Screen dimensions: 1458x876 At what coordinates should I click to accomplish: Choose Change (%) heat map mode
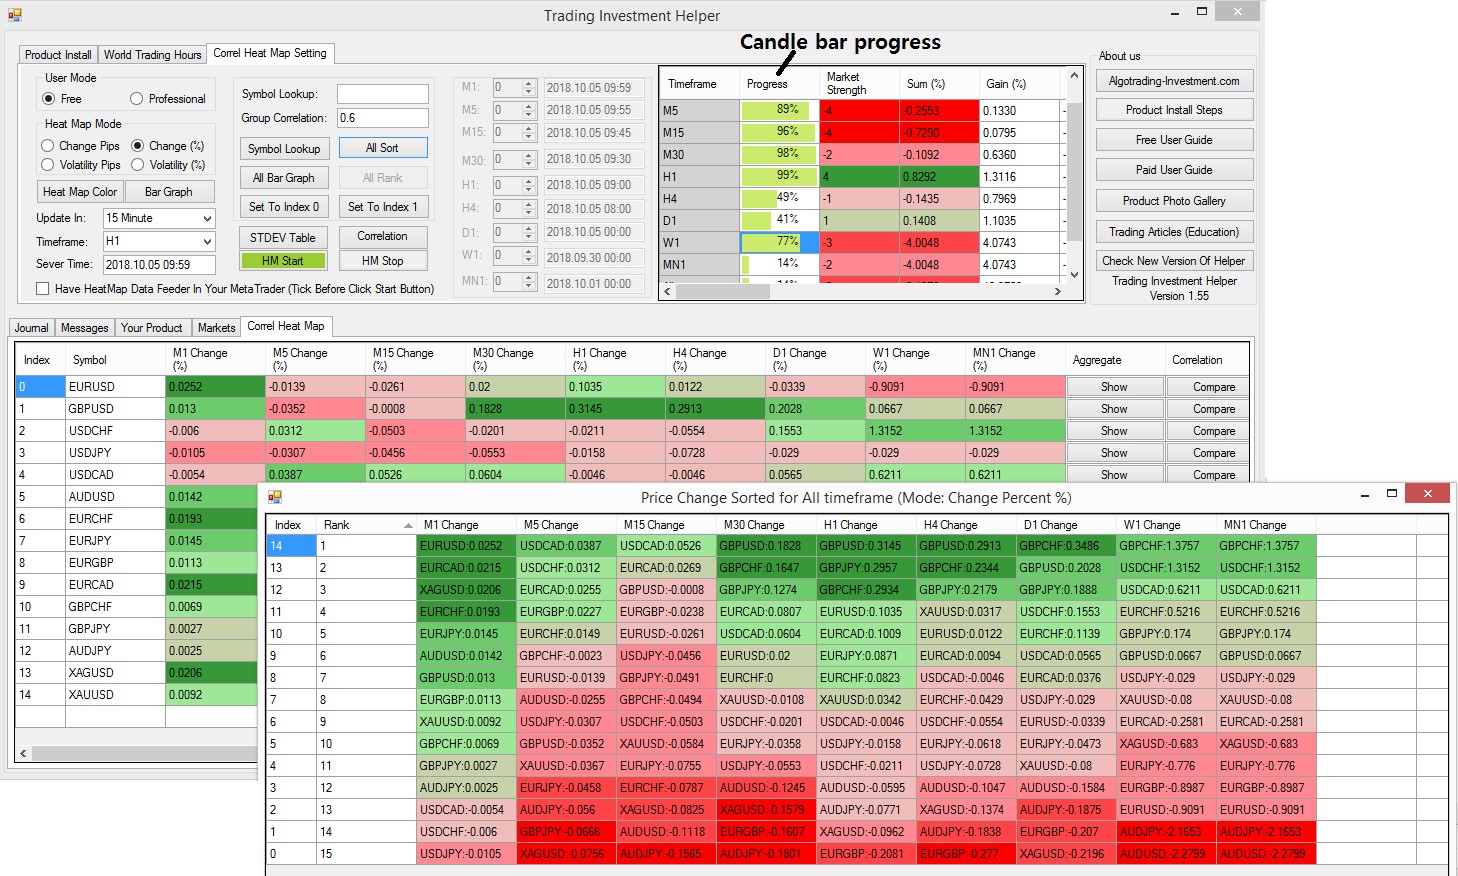138,146
